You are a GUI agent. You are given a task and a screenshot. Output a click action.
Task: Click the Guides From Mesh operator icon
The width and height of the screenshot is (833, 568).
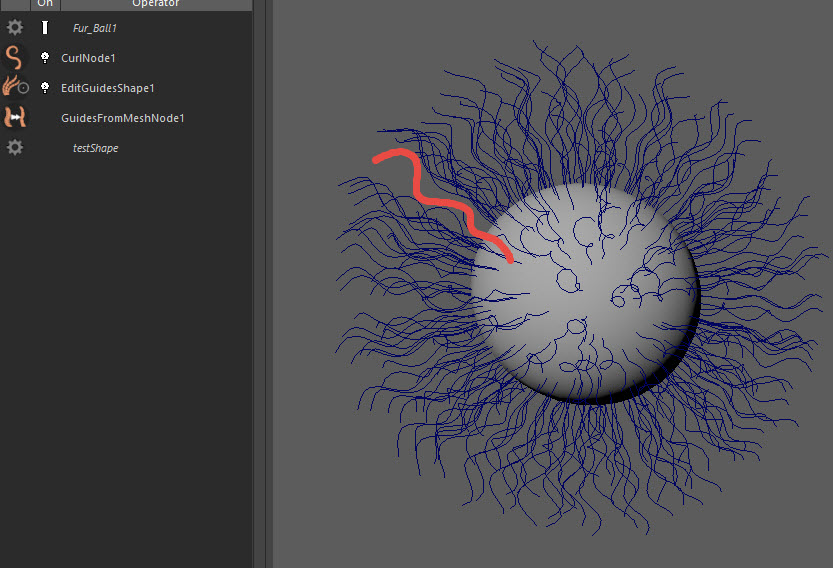point(15,118)
